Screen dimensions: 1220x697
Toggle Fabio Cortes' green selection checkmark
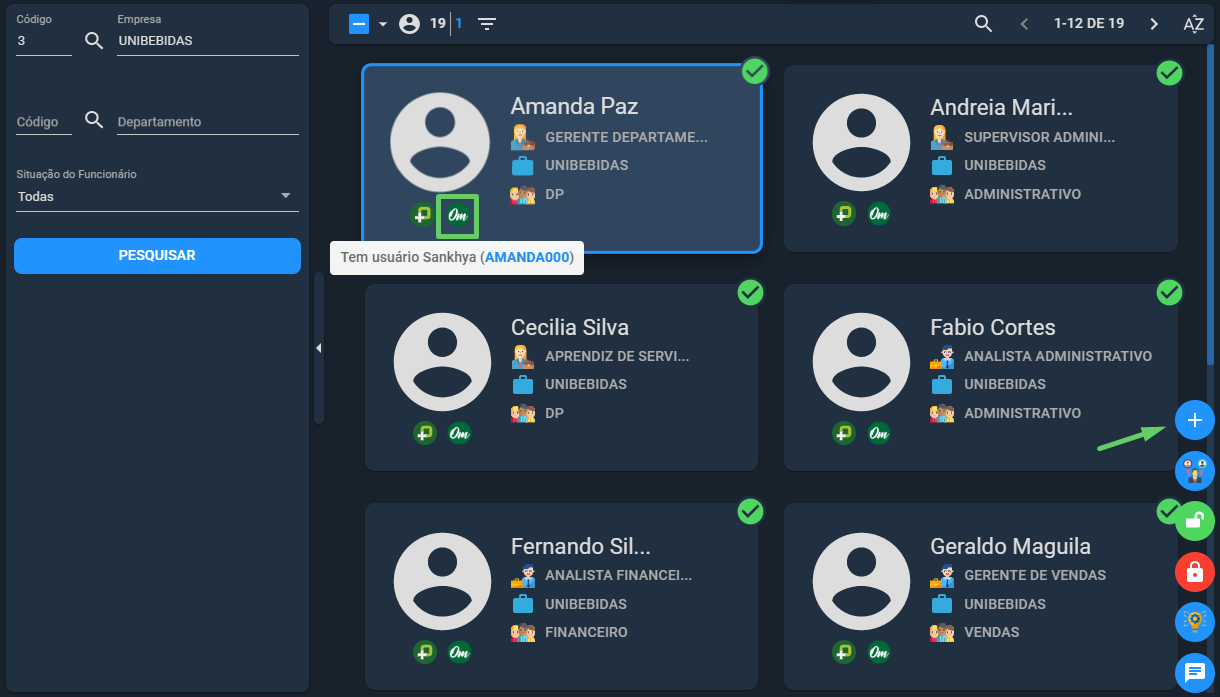click(x=1169, y=292)
